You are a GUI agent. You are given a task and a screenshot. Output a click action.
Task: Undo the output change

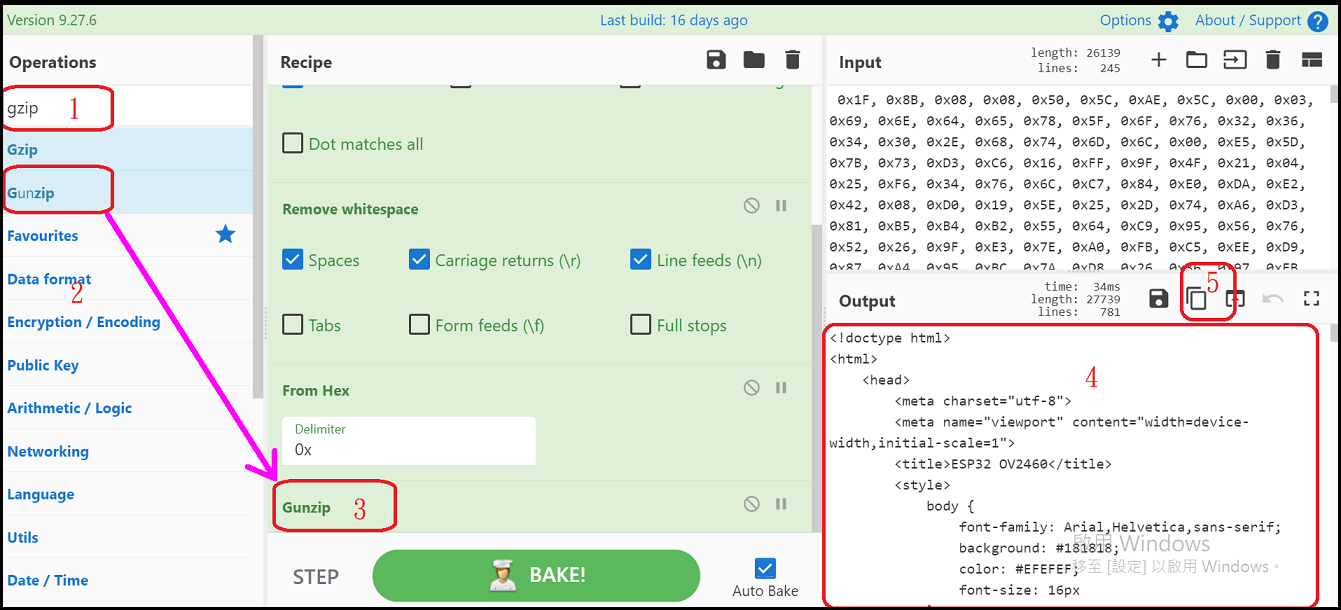coord(1273,298)
